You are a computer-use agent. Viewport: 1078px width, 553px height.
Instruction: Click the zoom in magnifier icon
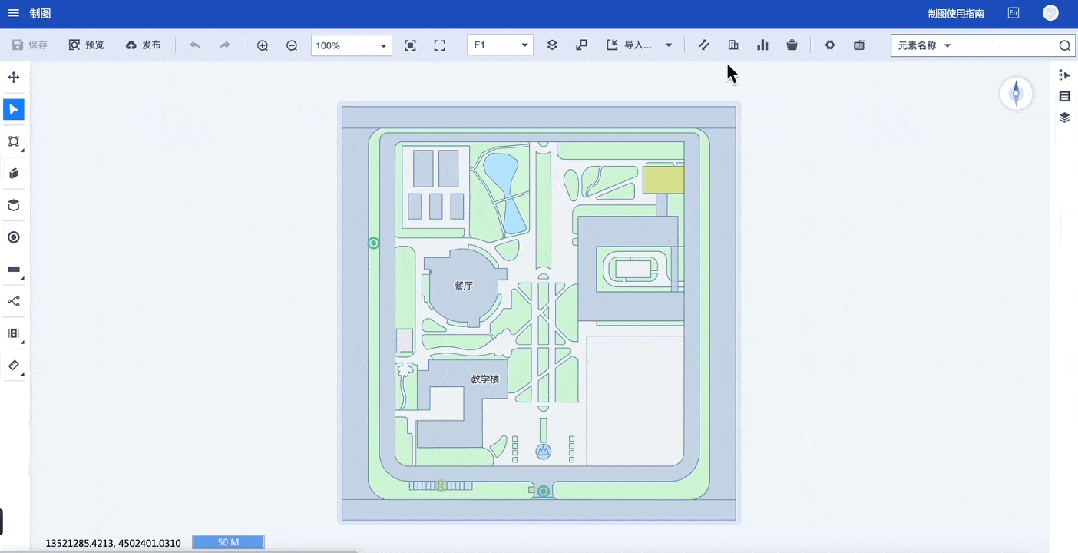tap(262, 46)
